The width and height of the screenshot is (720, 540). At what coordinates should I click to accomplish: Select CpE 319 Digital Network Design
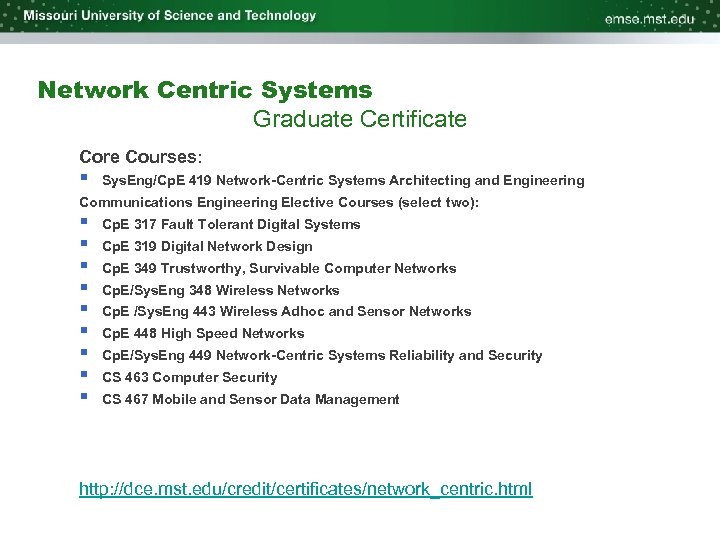[207, 247]
